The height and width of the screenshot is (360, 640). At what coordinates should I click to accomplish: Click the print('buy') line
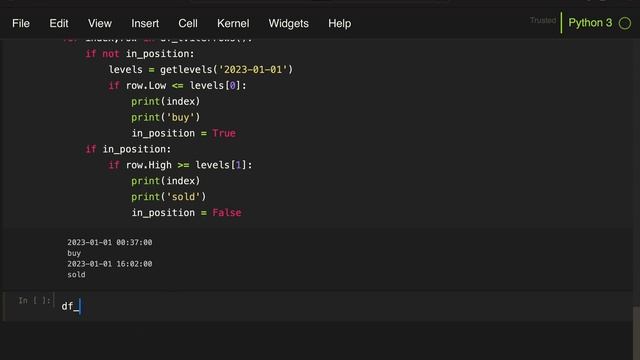coord(165,118)
